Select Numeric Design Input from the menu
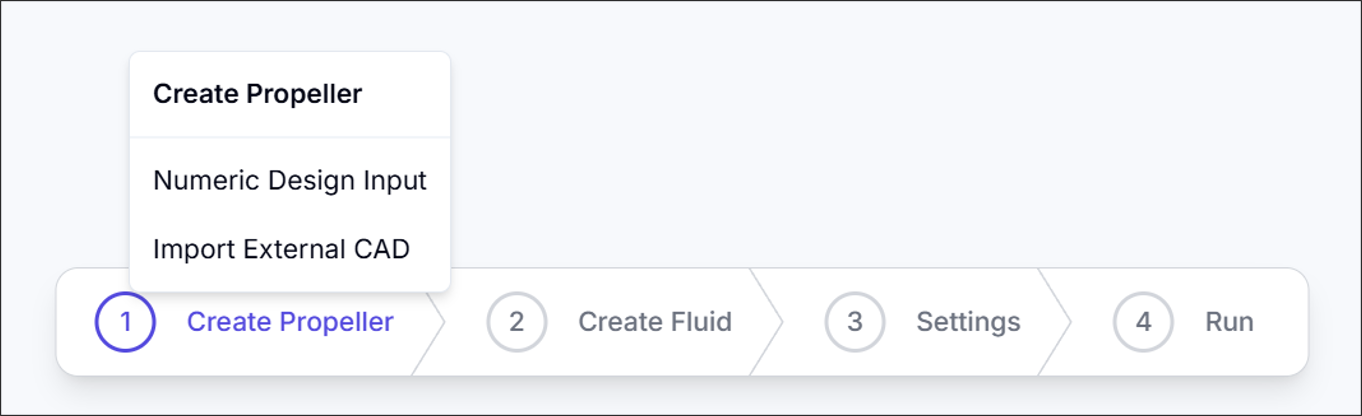The image size is (1362, 416). point(290,180)
